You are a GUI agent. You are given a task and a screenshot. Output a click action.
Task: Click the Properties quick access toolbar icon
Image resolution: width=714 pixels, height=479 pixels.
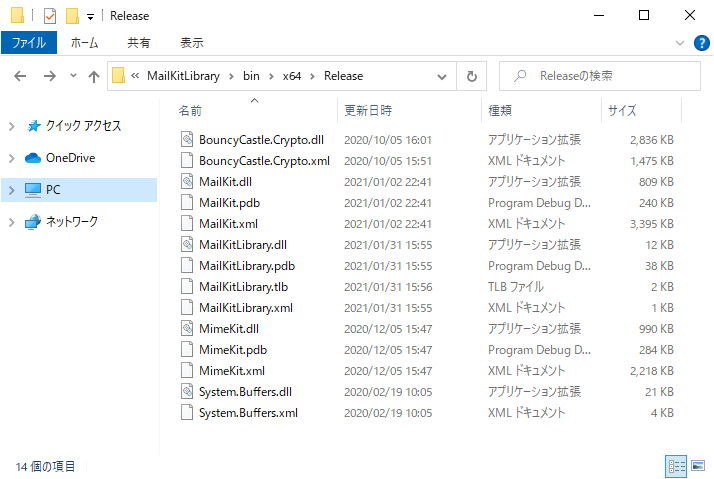click(50, 16)
